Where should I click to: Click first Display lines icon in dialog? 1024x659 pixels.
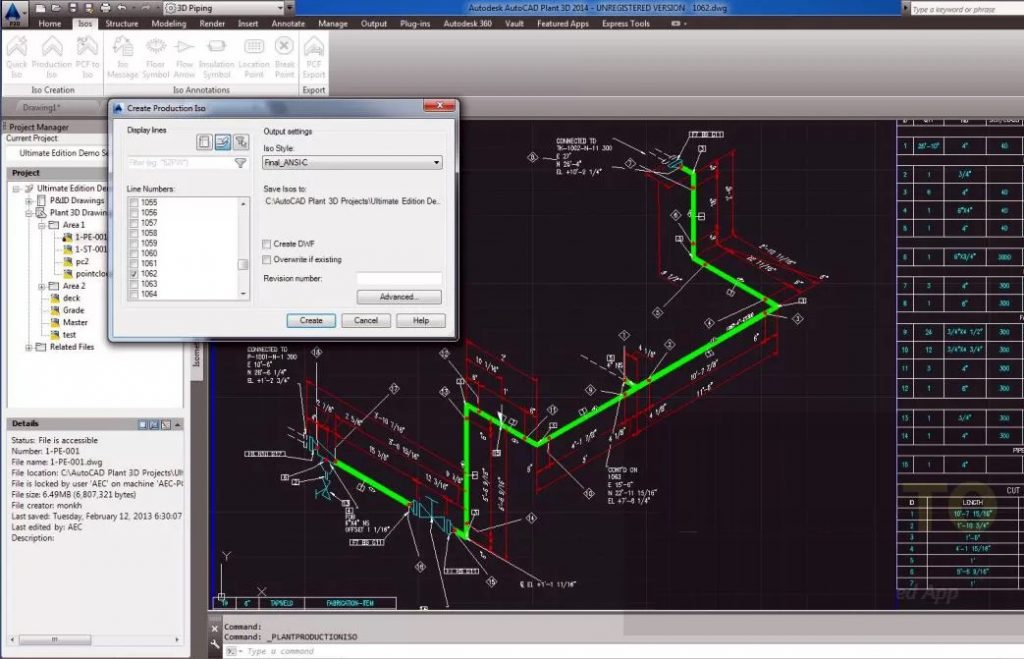click(x=204, y=142)
